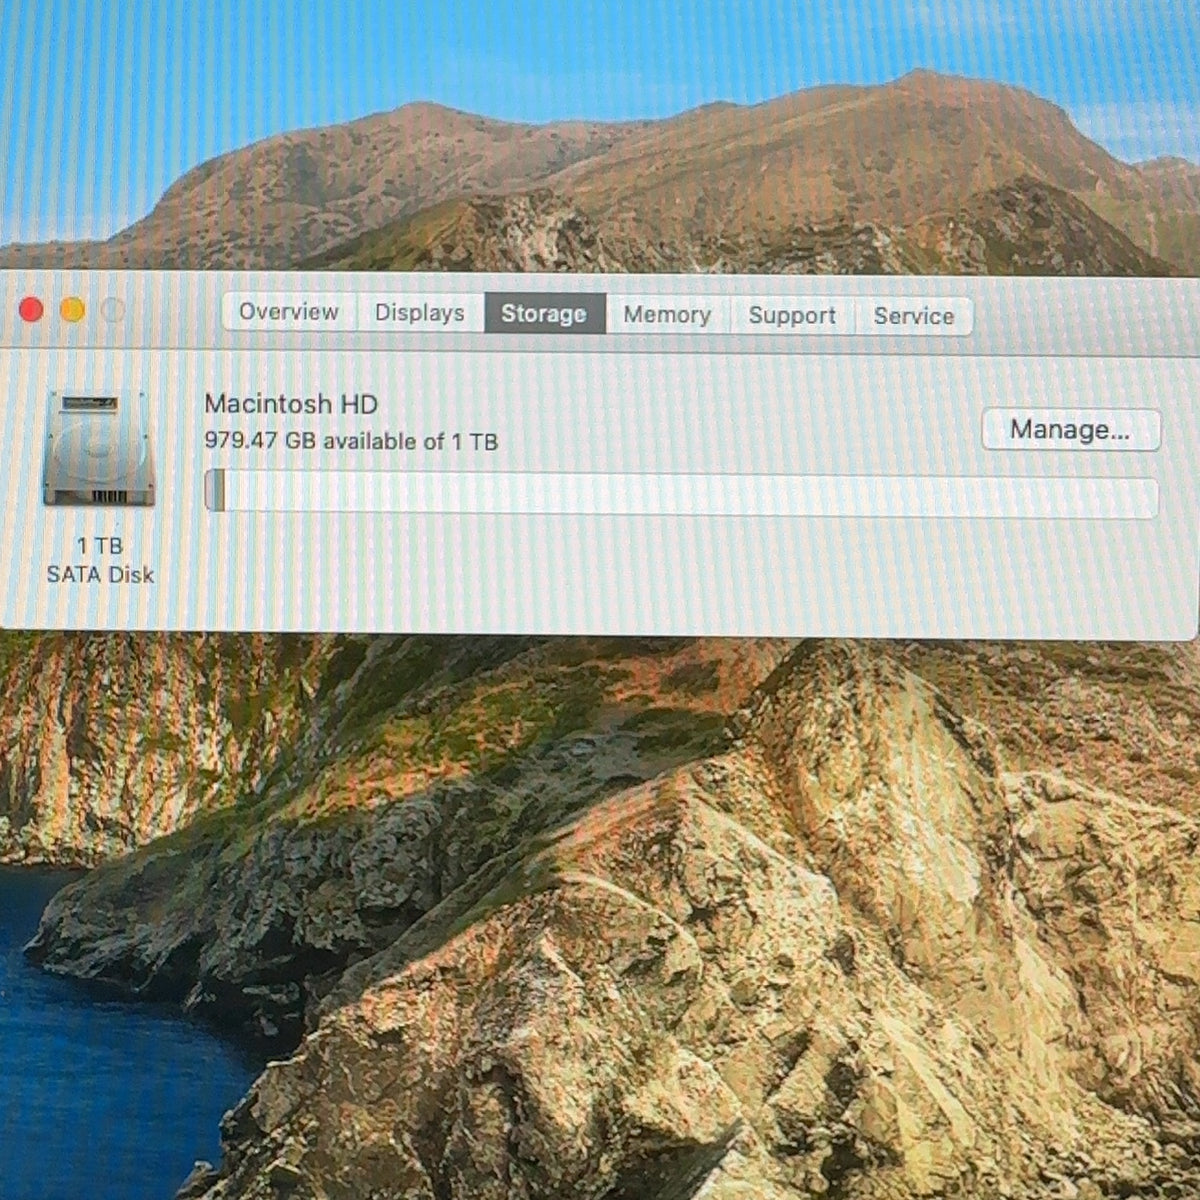Click the Macintosh HD volume name
Viewport: 1200px width, 1200px height.
(291, 404)
